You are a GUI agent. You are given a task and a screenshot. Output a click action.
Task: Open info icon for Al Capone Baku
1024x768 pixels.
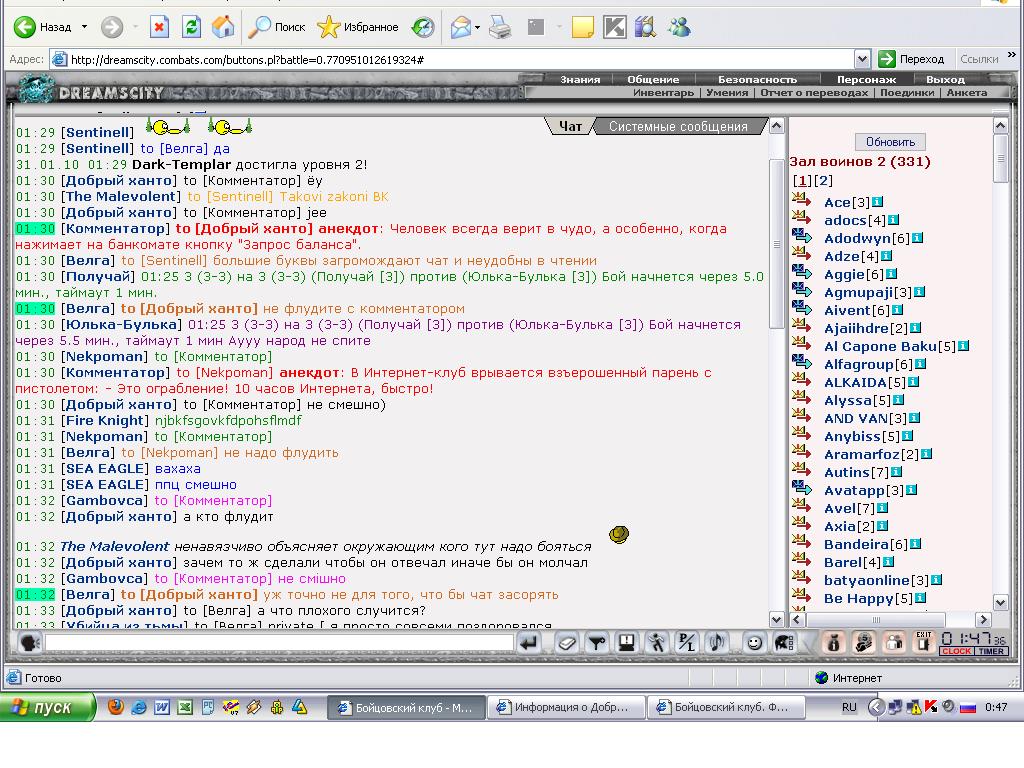pyautogui.click(x=963, y=346)
